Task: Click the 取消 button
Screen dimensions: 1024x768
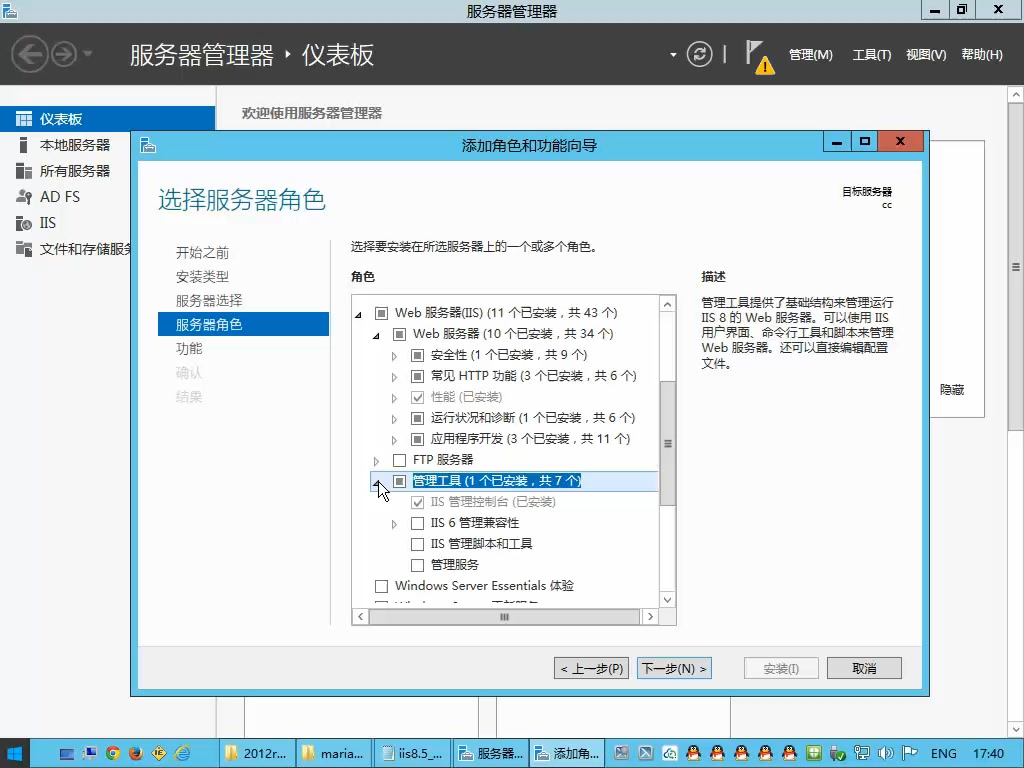Action: tap(864, 668)
